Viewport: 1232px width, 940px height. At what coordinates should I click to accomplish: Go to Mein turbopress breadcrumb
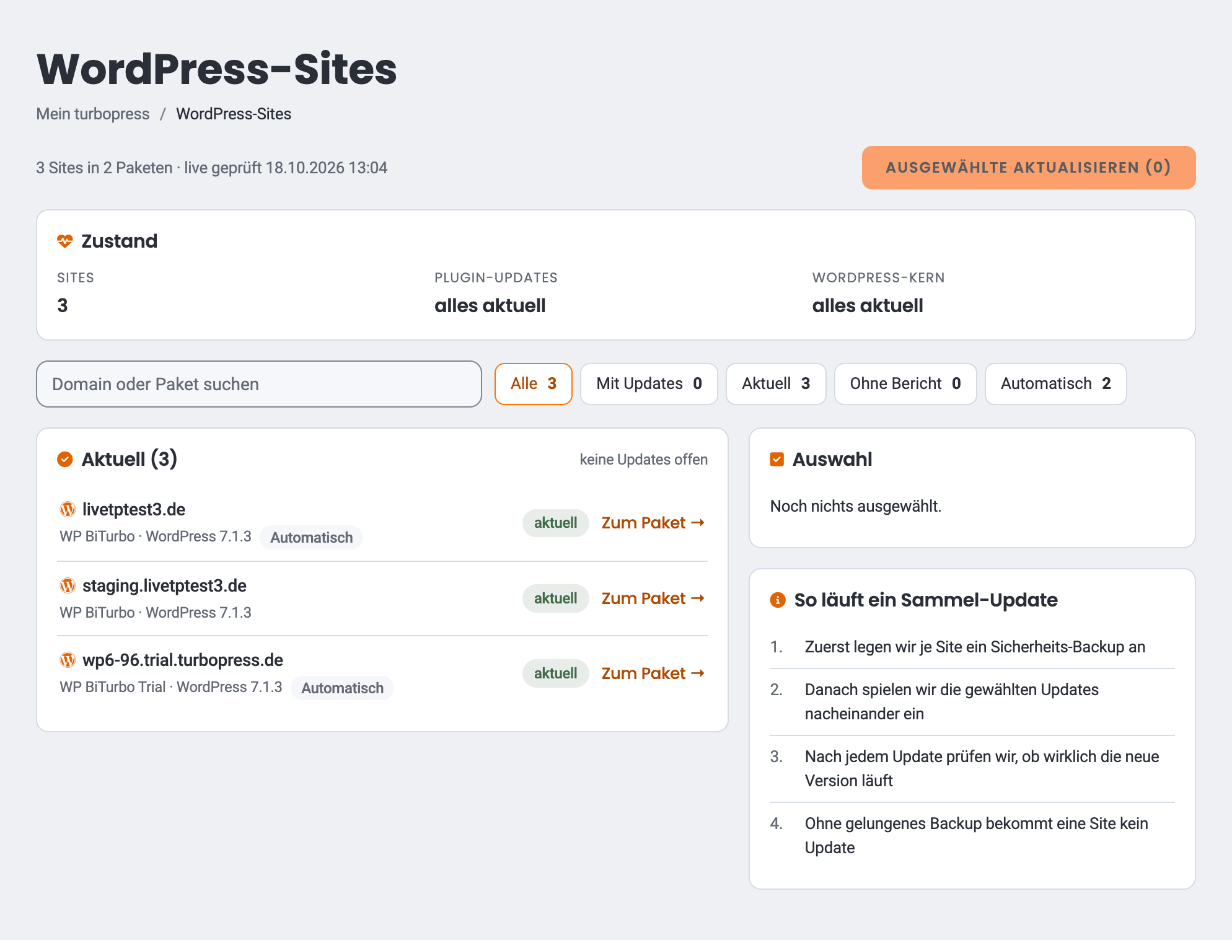tap(93, 114)
